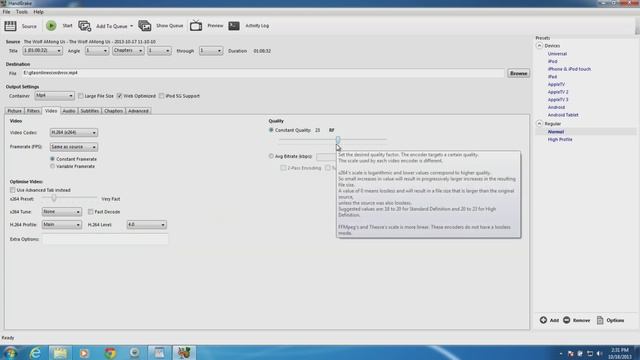Select the AppleTV 2 preset
The width and height of the screenshot is (640, 360).
[558, 92]
